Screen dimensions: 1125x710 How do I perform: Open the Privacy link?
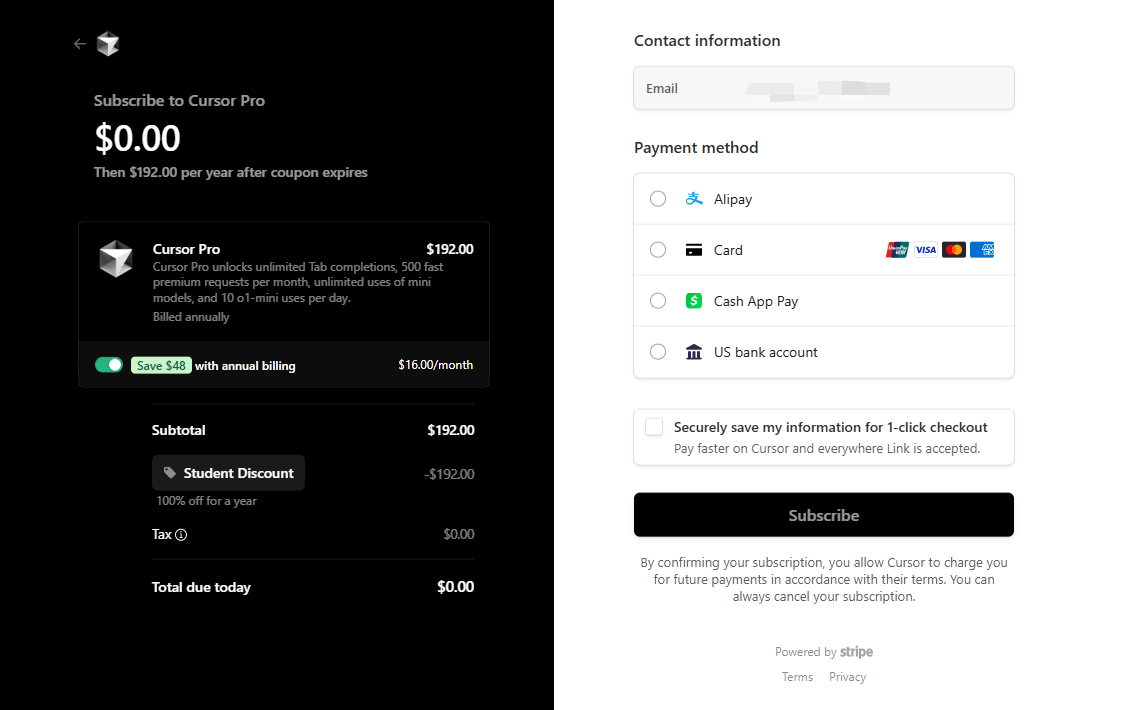pos(847,677)
